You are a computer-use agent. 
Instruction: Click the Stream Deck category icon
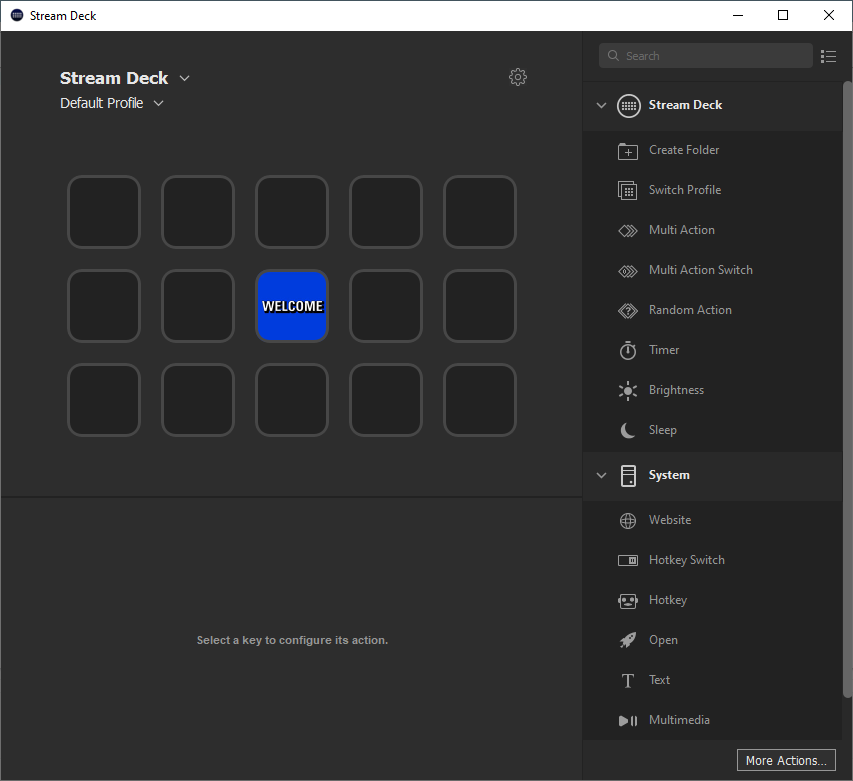(x=629, y=106)
